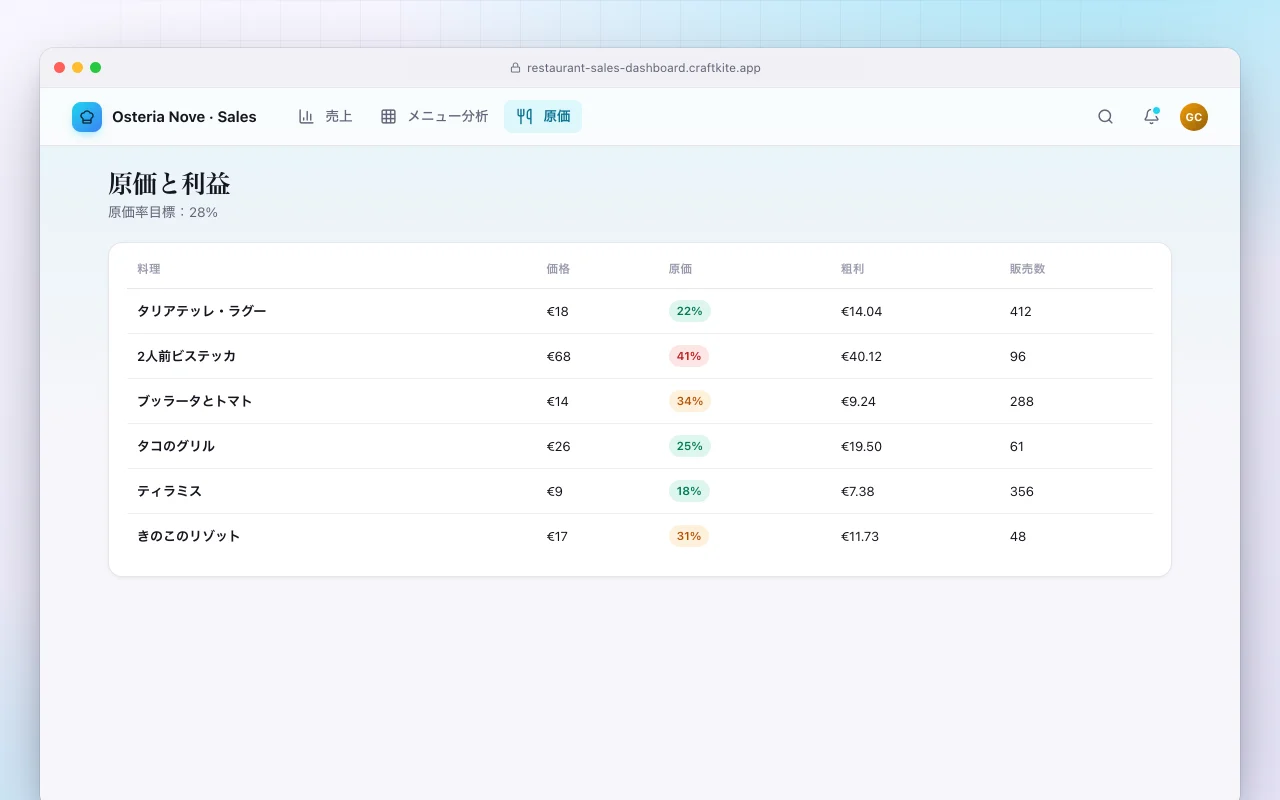Viewport: 1280px width, 800px height.
Task: Click the 31% cost badge
Action: click(x=688, y=536)
